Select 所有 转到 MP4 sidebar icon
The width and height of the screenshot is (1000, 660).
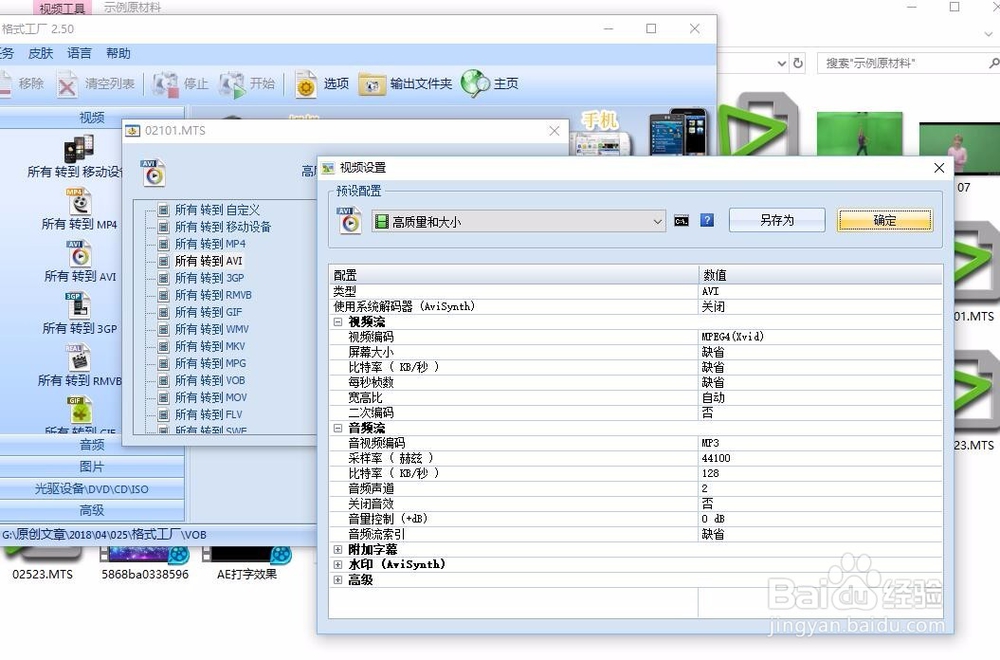point(79,202)
